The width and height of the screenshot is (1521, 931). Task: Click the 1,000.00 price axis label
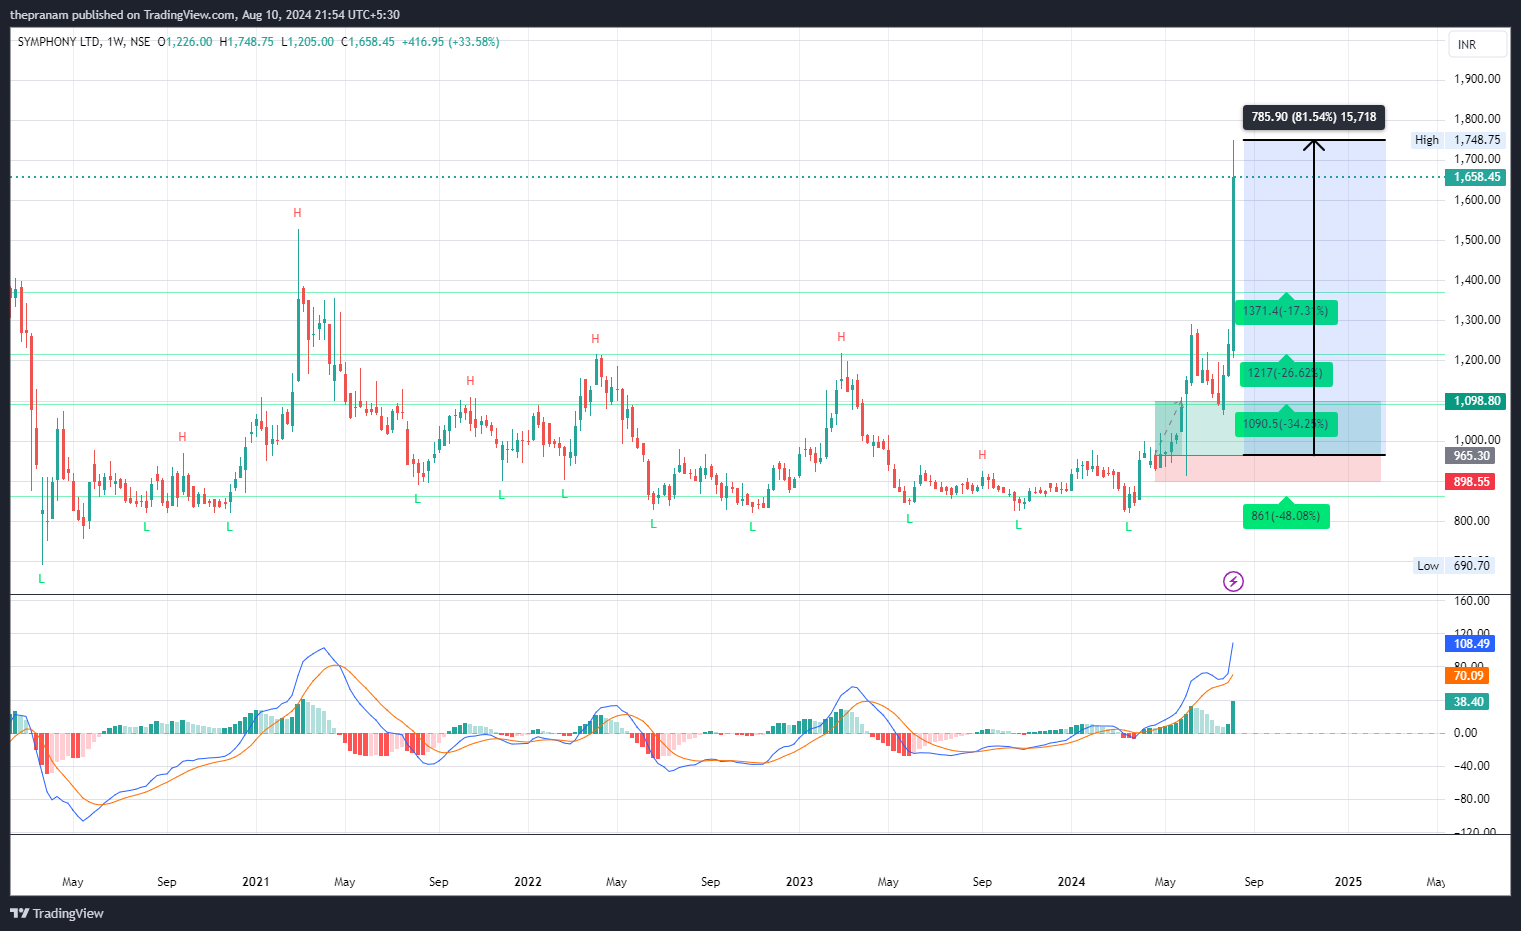click(1477, 440)
